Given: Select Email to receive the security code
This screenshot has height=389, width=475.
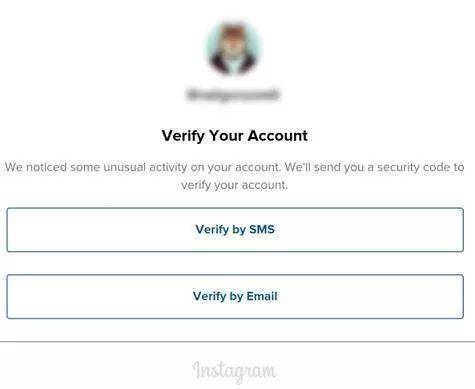Looking at the screenshot, I should [x=235, y=296].
